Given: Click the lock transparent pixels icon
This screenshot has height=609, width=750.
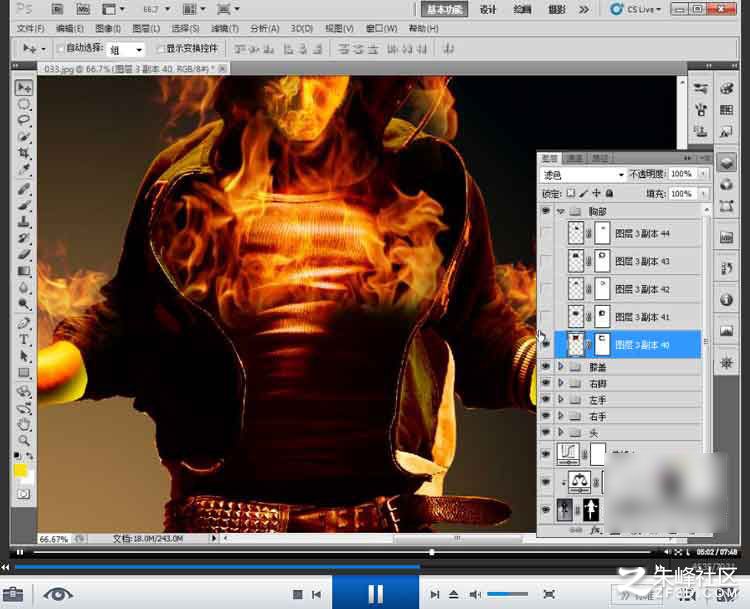Looking at the screenshot, I should [x=571, y=193].
